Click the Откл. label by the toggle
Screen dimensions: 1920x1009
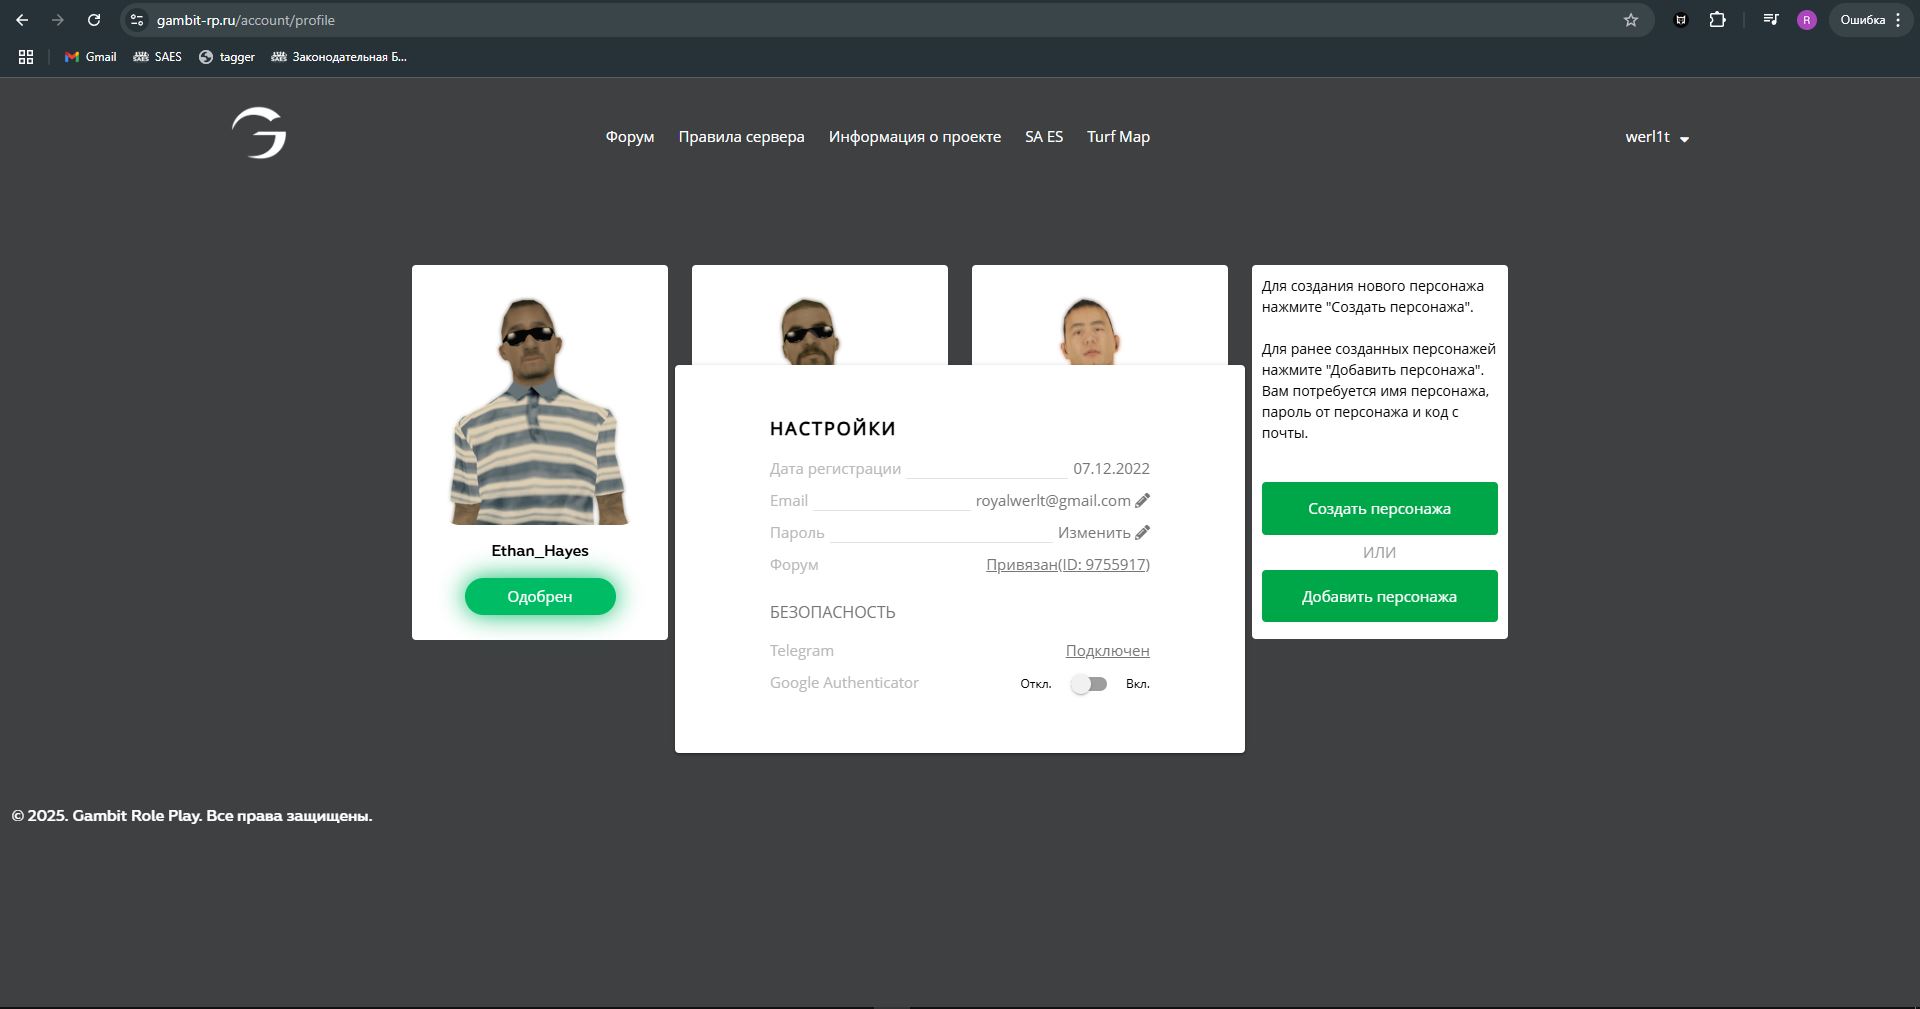pyautogui.click(x=1036, y=684)
